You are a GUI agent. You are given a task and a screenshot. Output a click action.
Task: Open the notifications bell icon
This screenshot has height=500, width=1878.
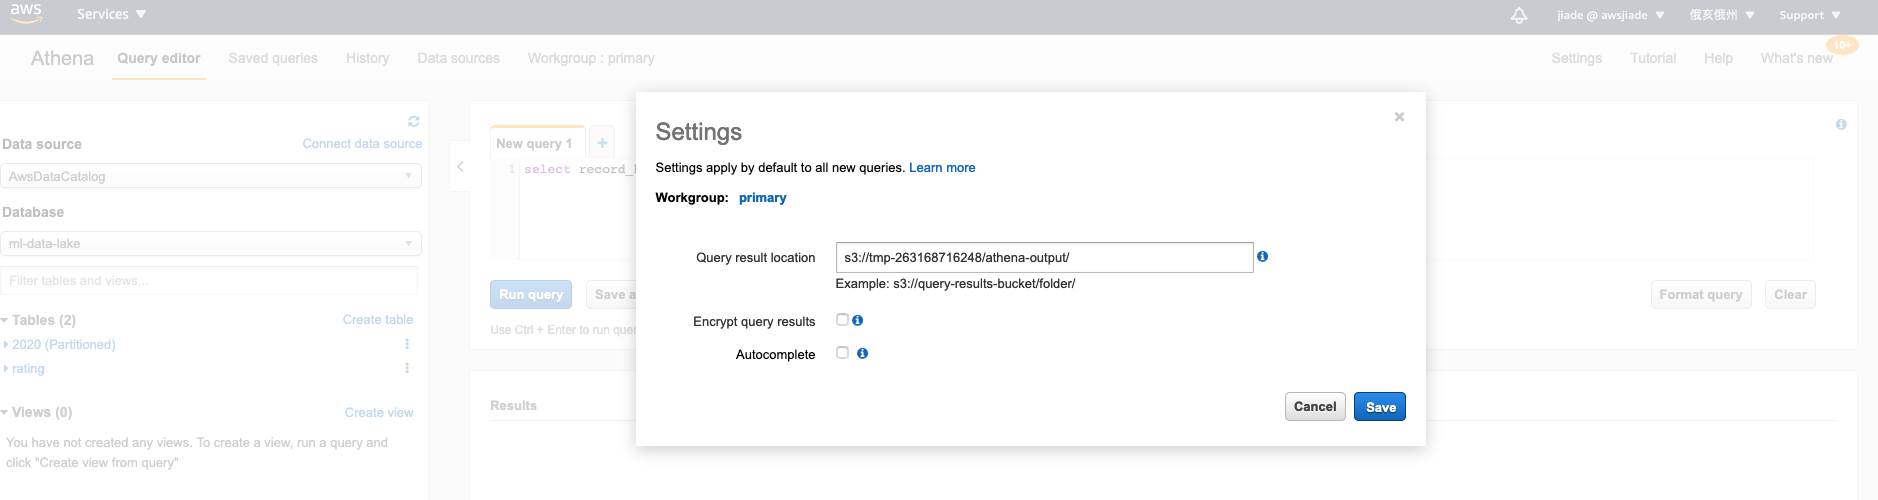[x=1518, y=15]
